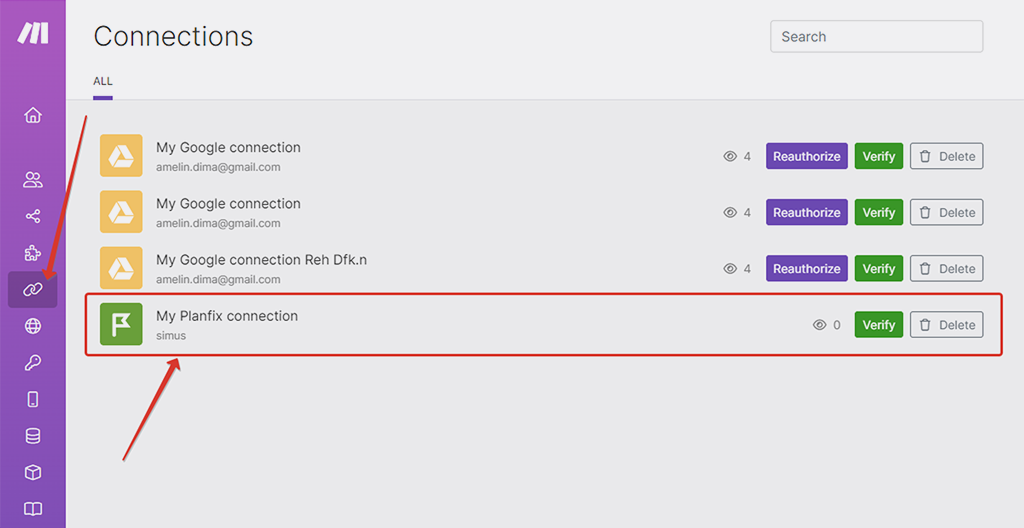Reauthorize the Reh Dfk.n Google connection
Viewport: 1024px width, 528px height.
(807, 269)
